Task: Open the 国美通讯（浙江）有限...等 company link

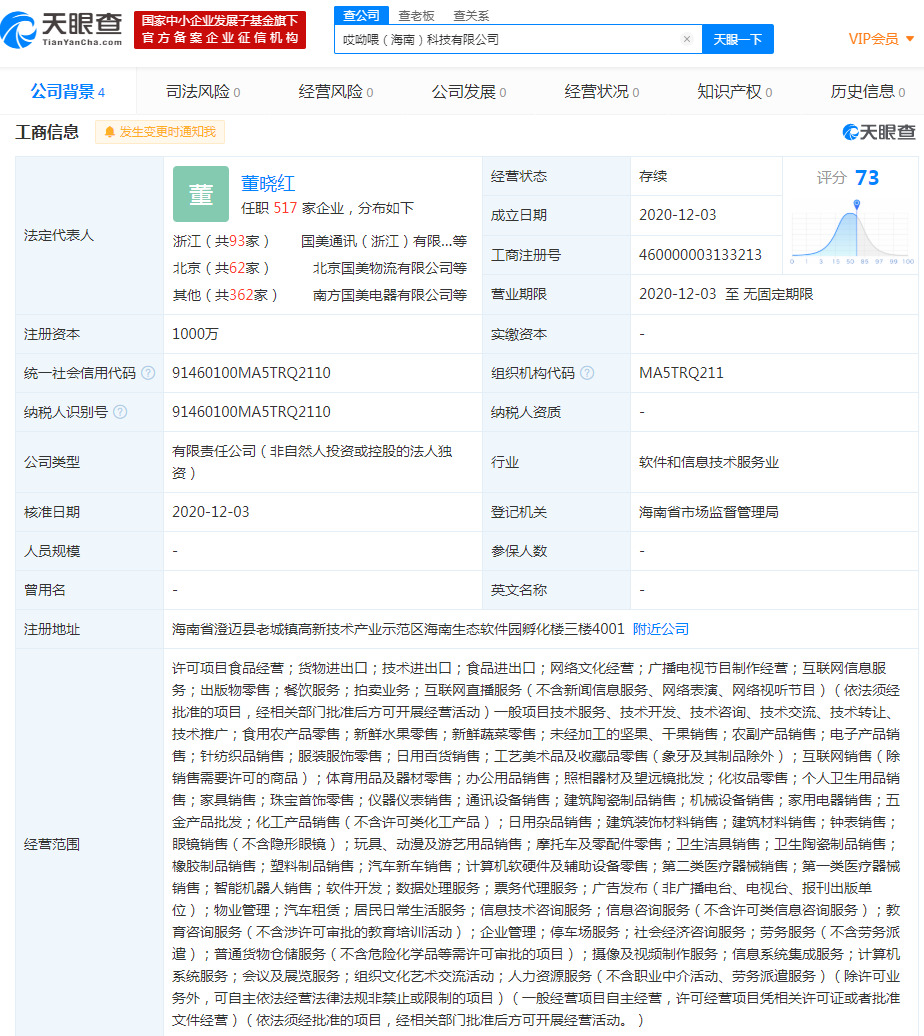Action: click(383, 241)
